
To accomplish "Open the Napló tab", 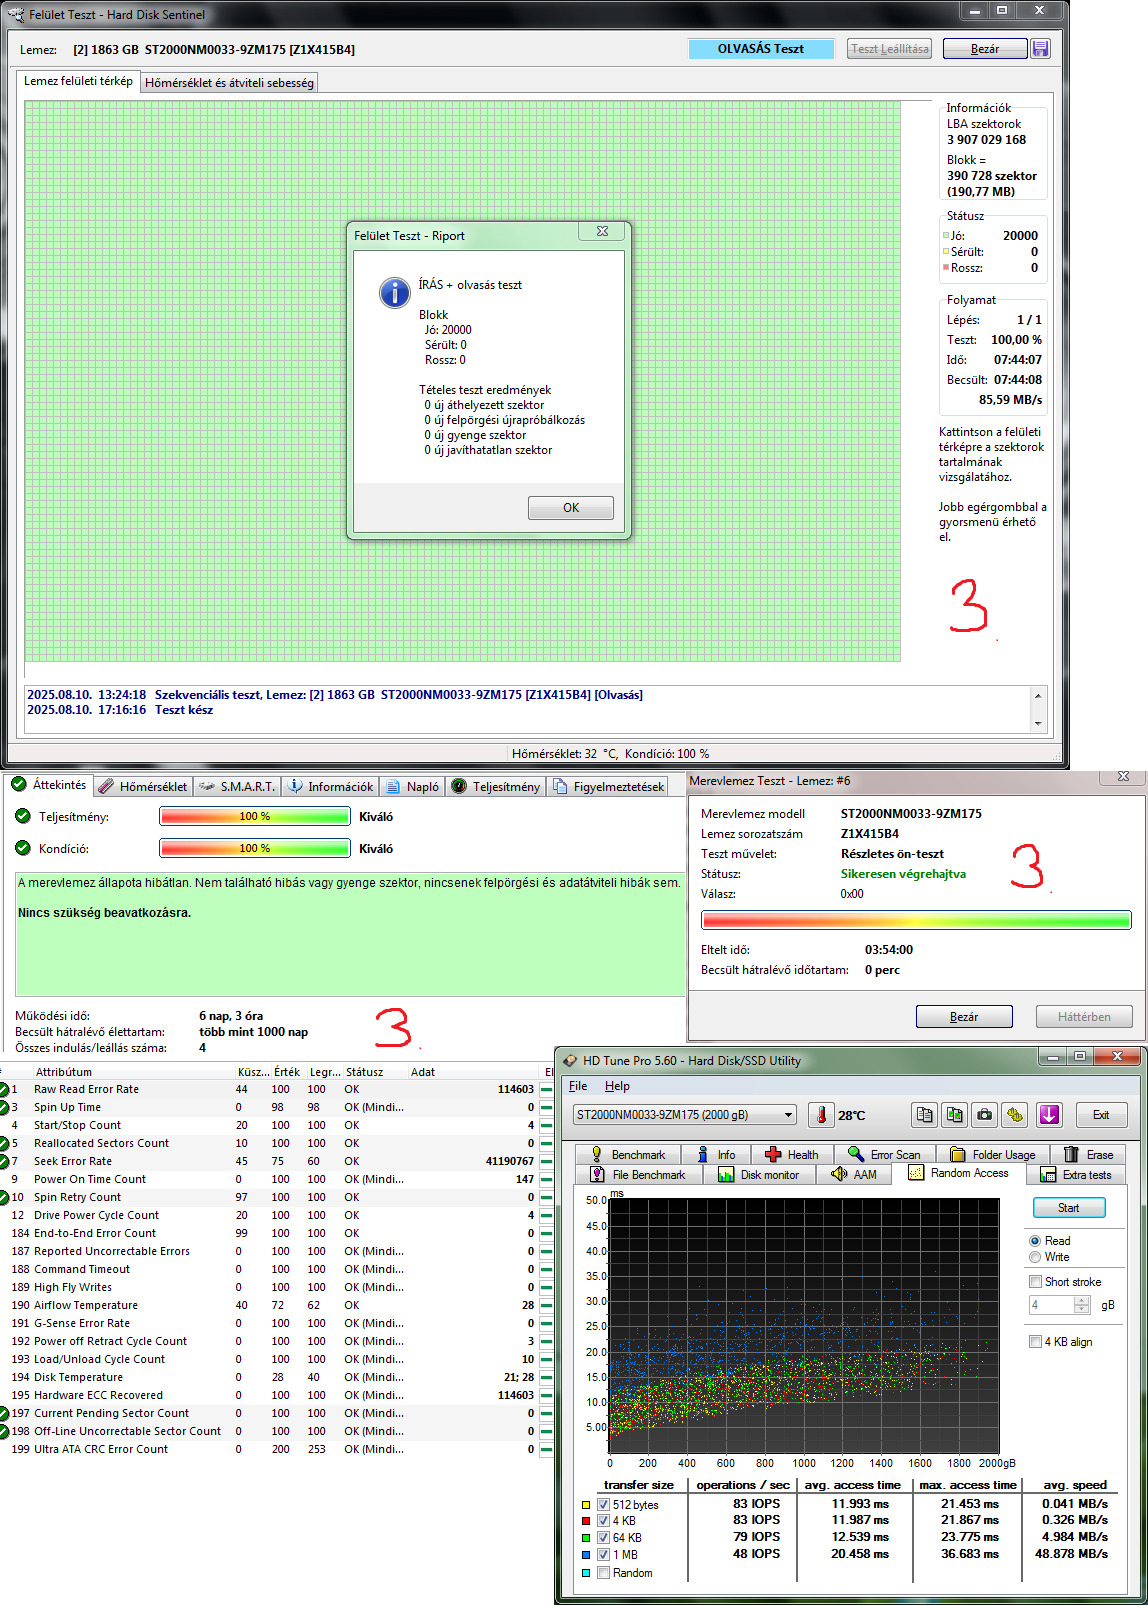I will (x=412, y=787).
